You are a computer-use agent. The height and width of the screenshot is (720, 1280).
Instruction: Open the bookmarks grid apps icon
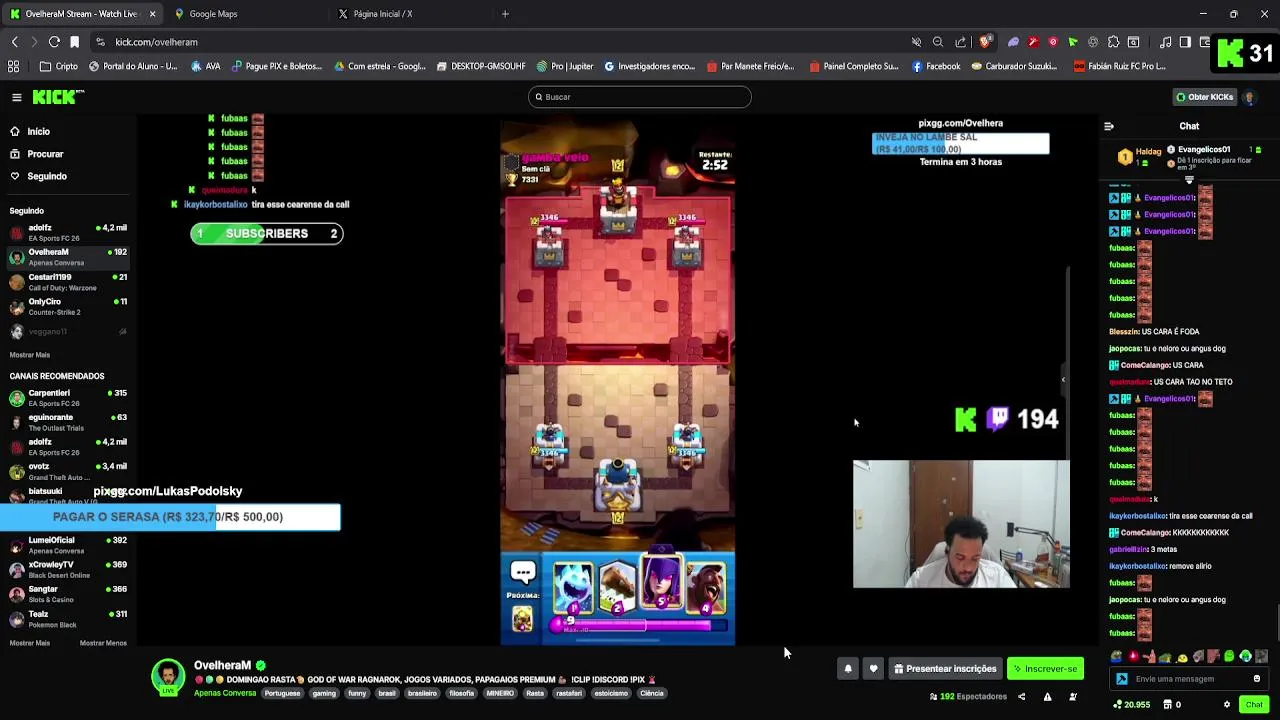click(x=14, y=66)
